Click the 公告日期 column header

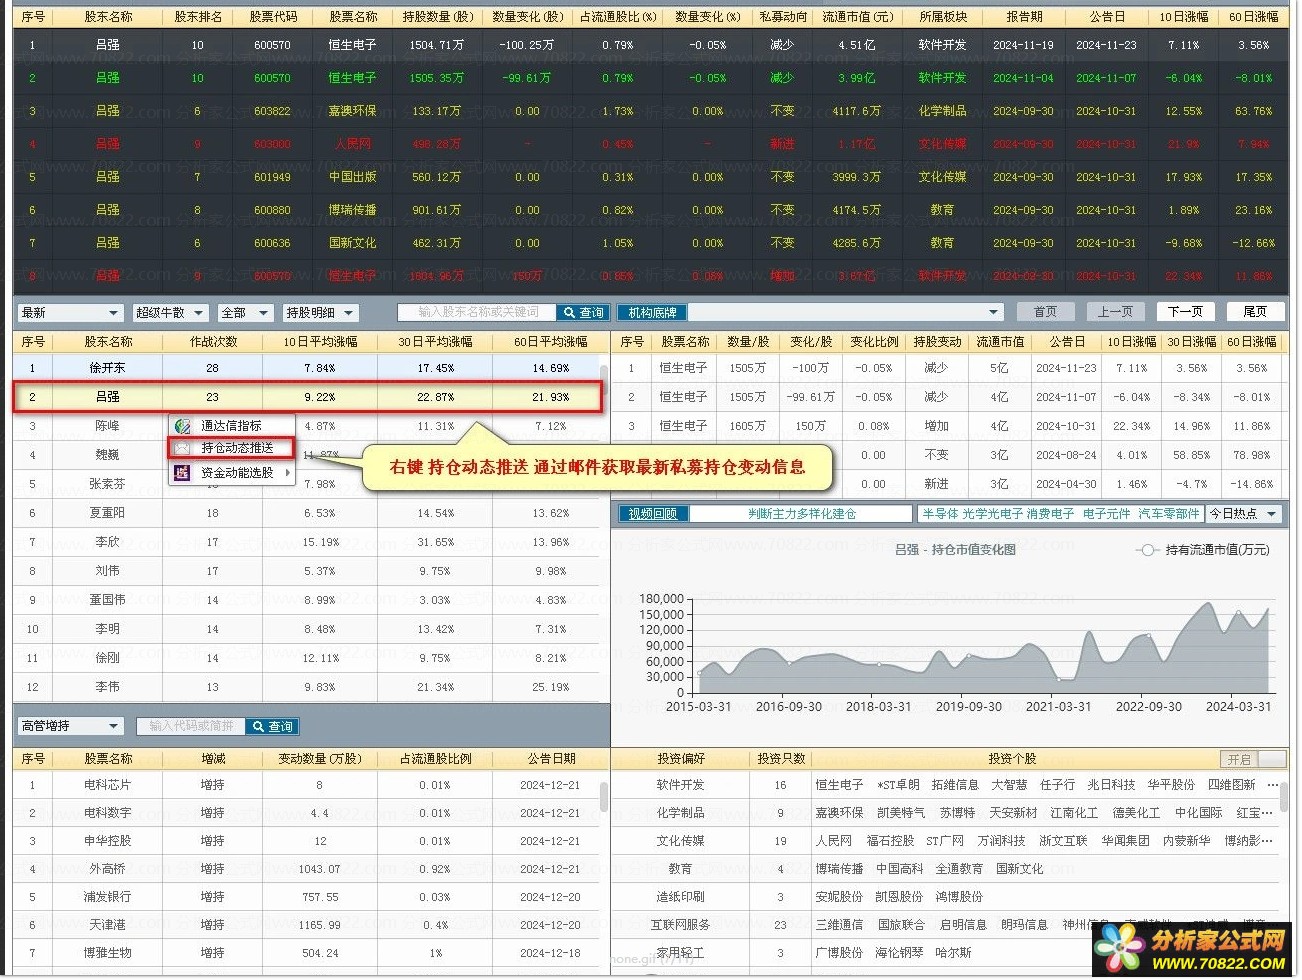pos(551,760)
